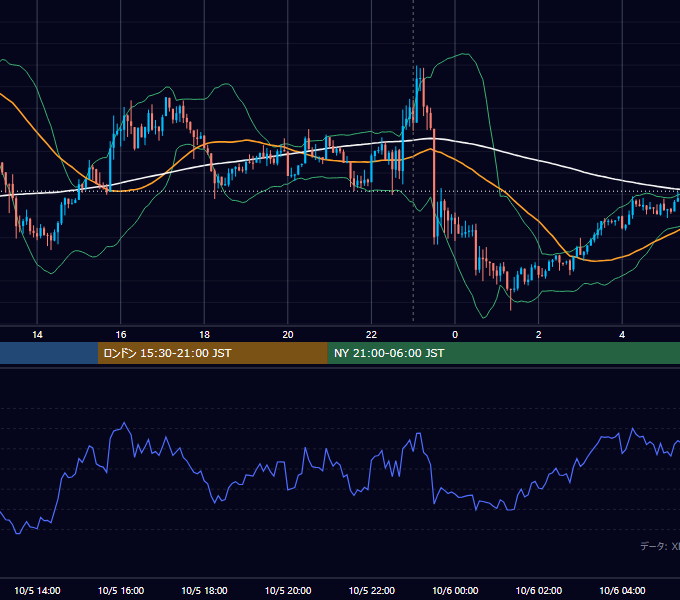Click the date label 10/6 04:00
Image resolution: width=680 pixels, height=600 pixels.
[622, 590]
